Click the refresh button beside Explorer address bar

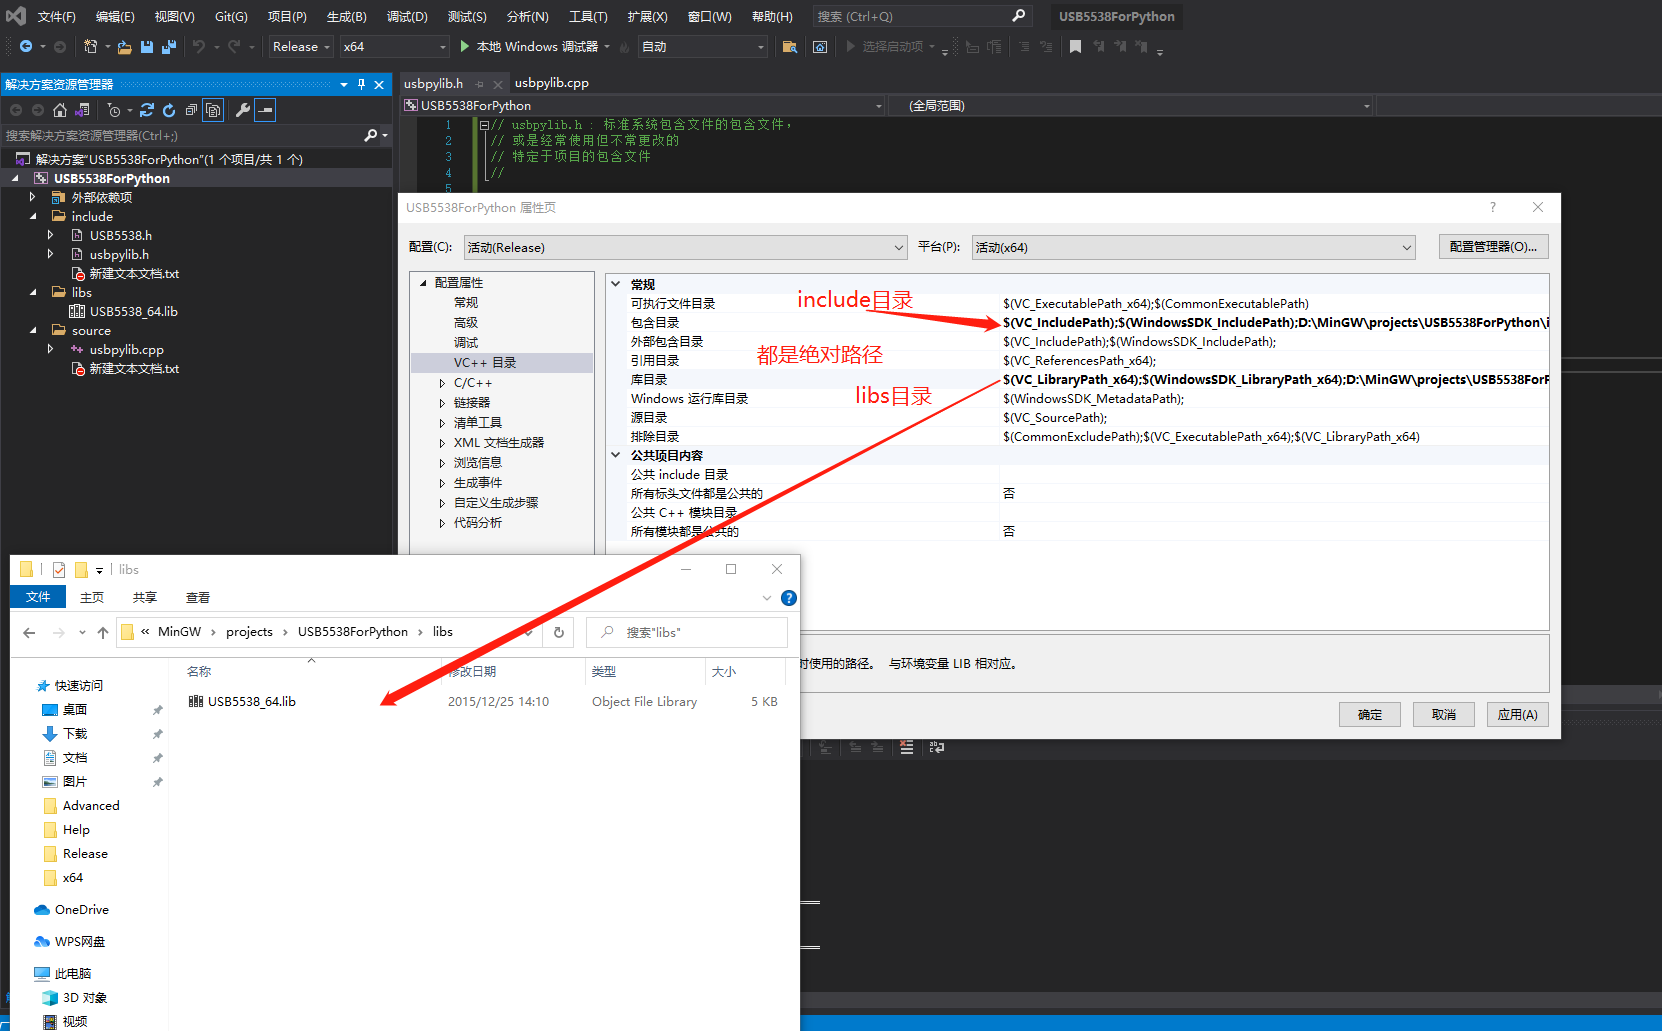[559, 632]
